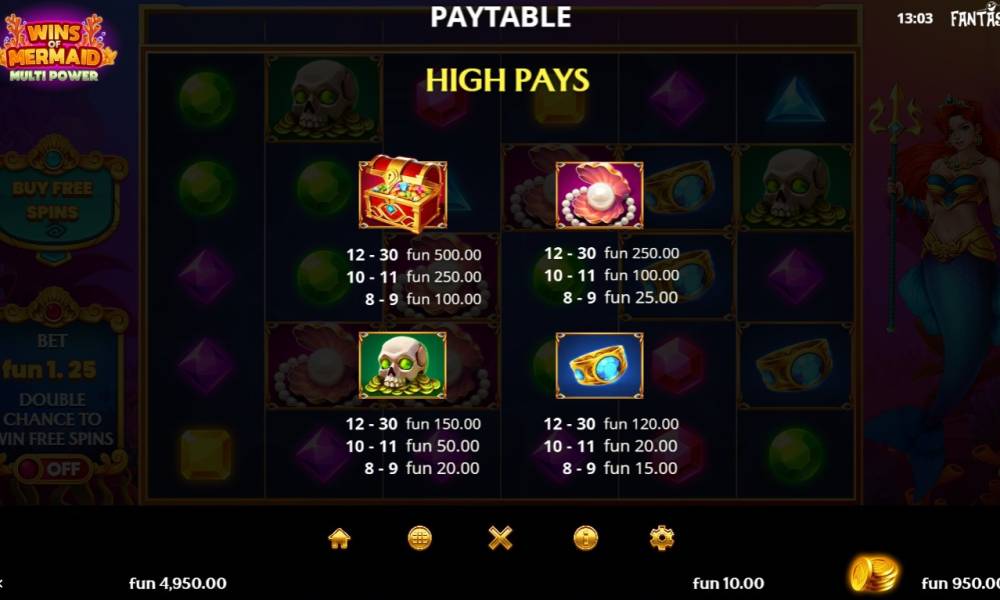
Task: Click the PAYTABLE title header
Action: pyautogui.click(x=501, y=17)
